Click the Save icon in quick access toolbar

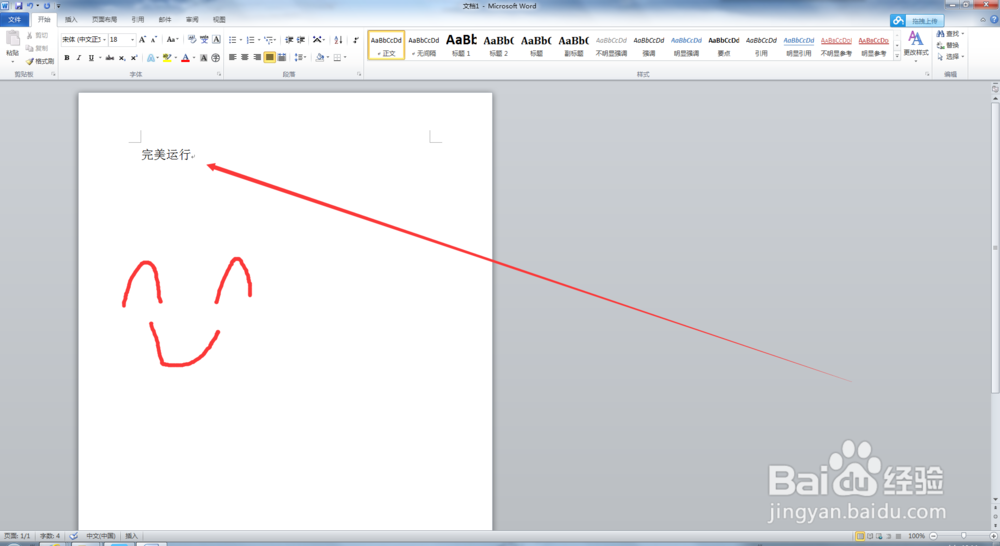pos(18,6)
